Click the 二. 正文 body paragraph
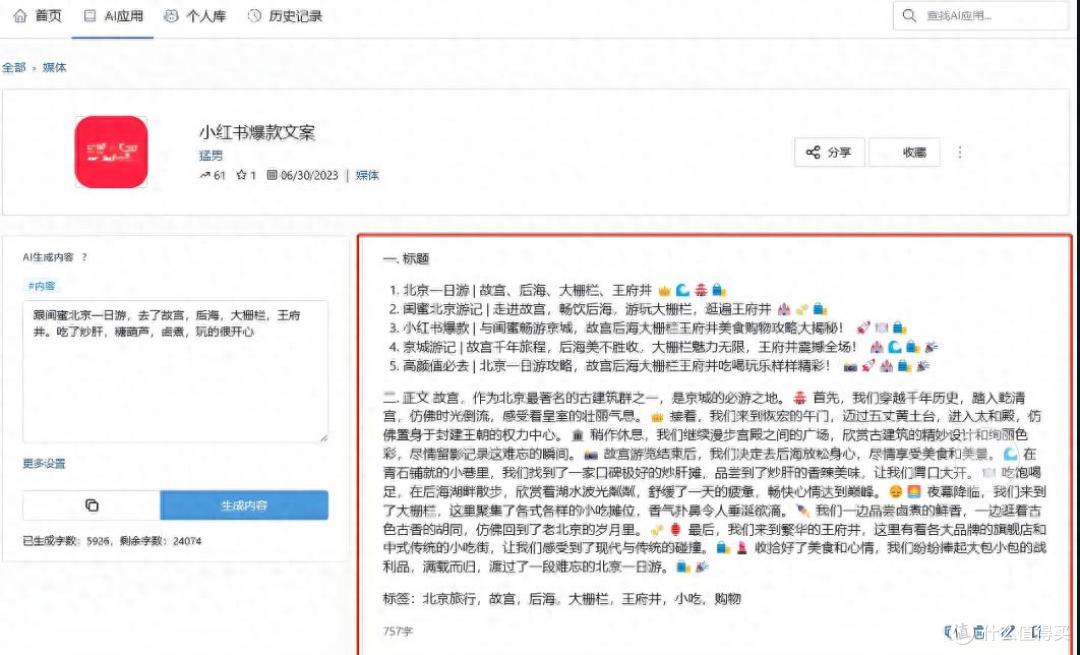1080x655 pixels. pyautogui.click(x=715, y=482)
